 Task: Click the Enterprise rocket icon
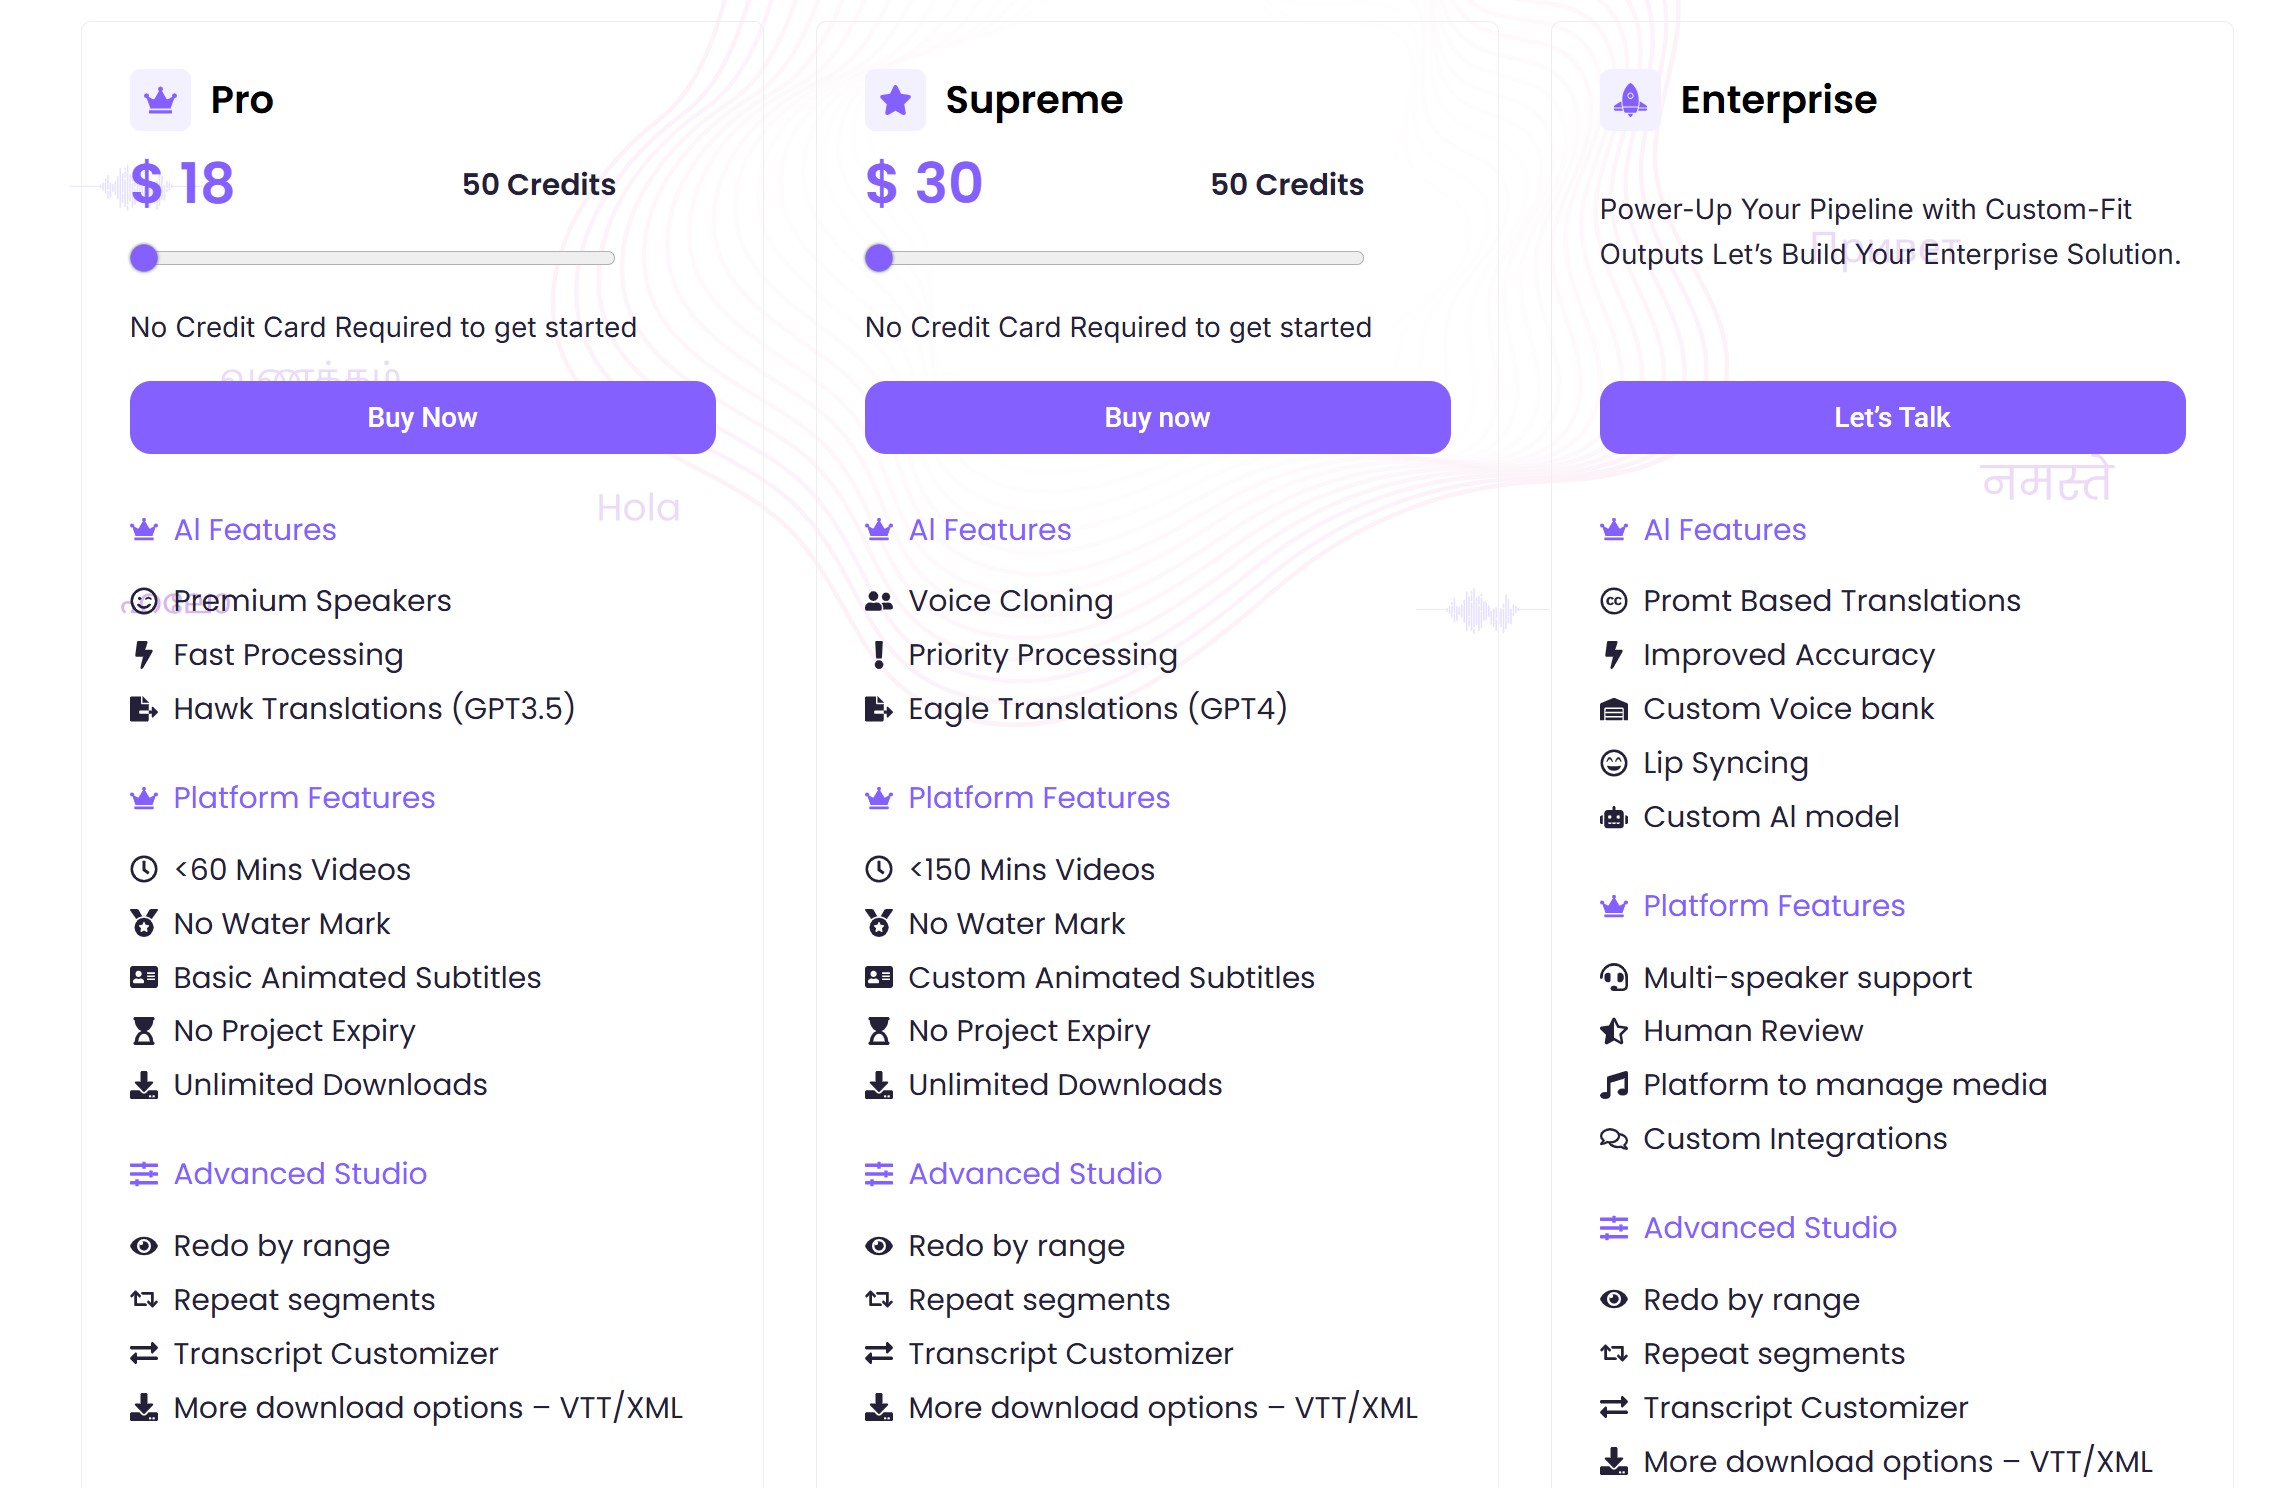1630,100
